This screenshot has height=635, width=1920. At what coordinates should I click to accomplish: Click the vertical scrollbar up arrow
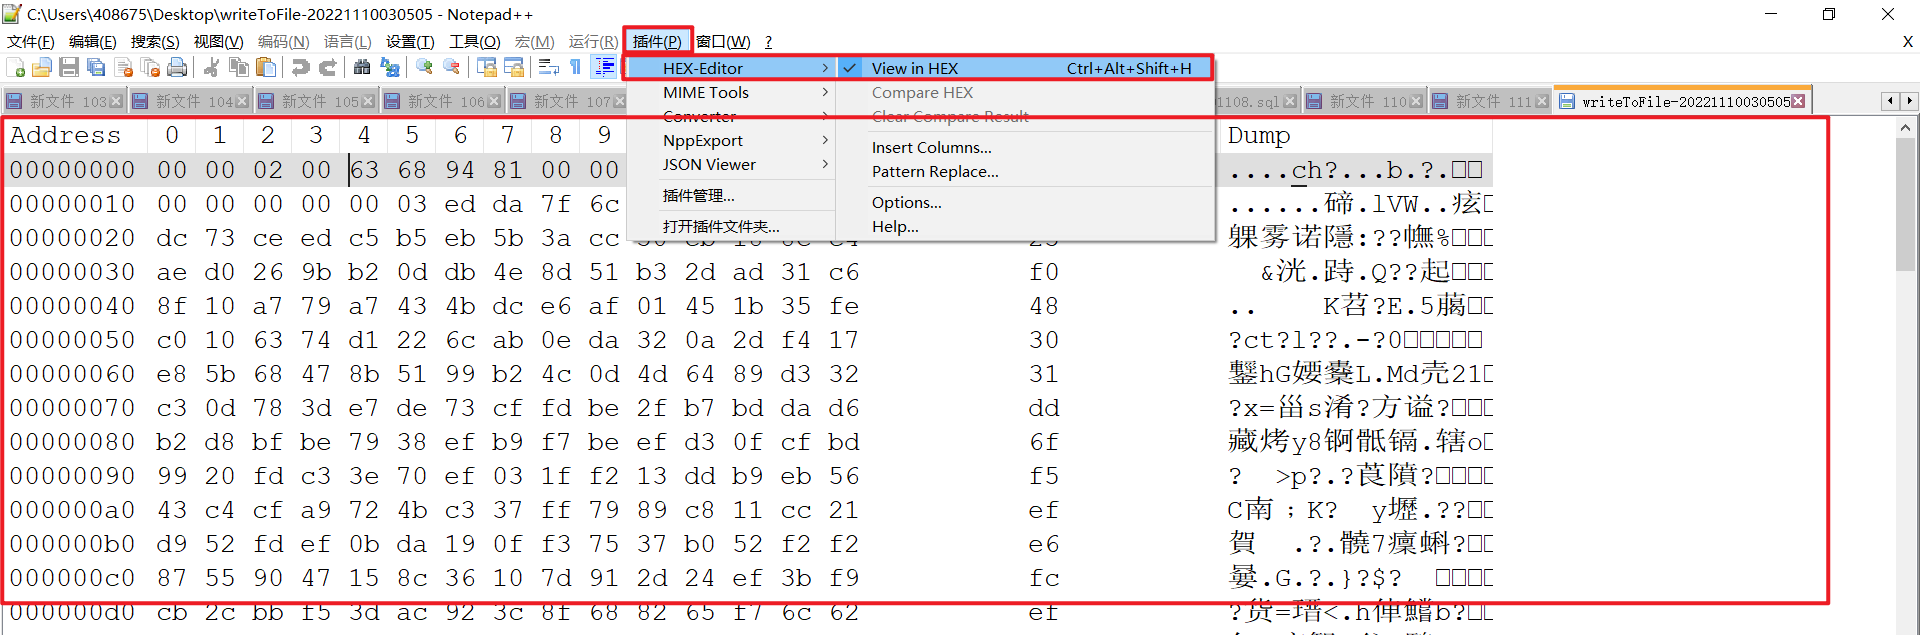[1906, 127]
